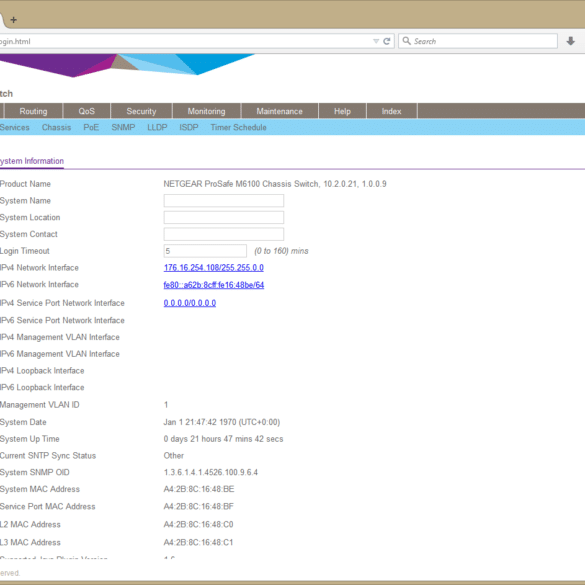Open the IPv4 link 176.16.254.108/255.255.0.0
The height and width of the screenshot is (585, 585).
tap(213, 268)
